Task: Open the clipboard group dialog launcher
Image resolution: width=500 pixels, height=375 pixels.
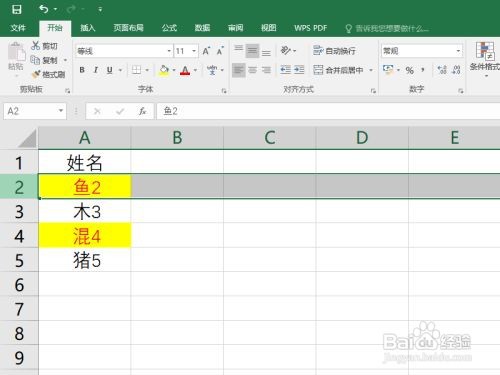Action: pyautogui.click(x=68, y=91)
